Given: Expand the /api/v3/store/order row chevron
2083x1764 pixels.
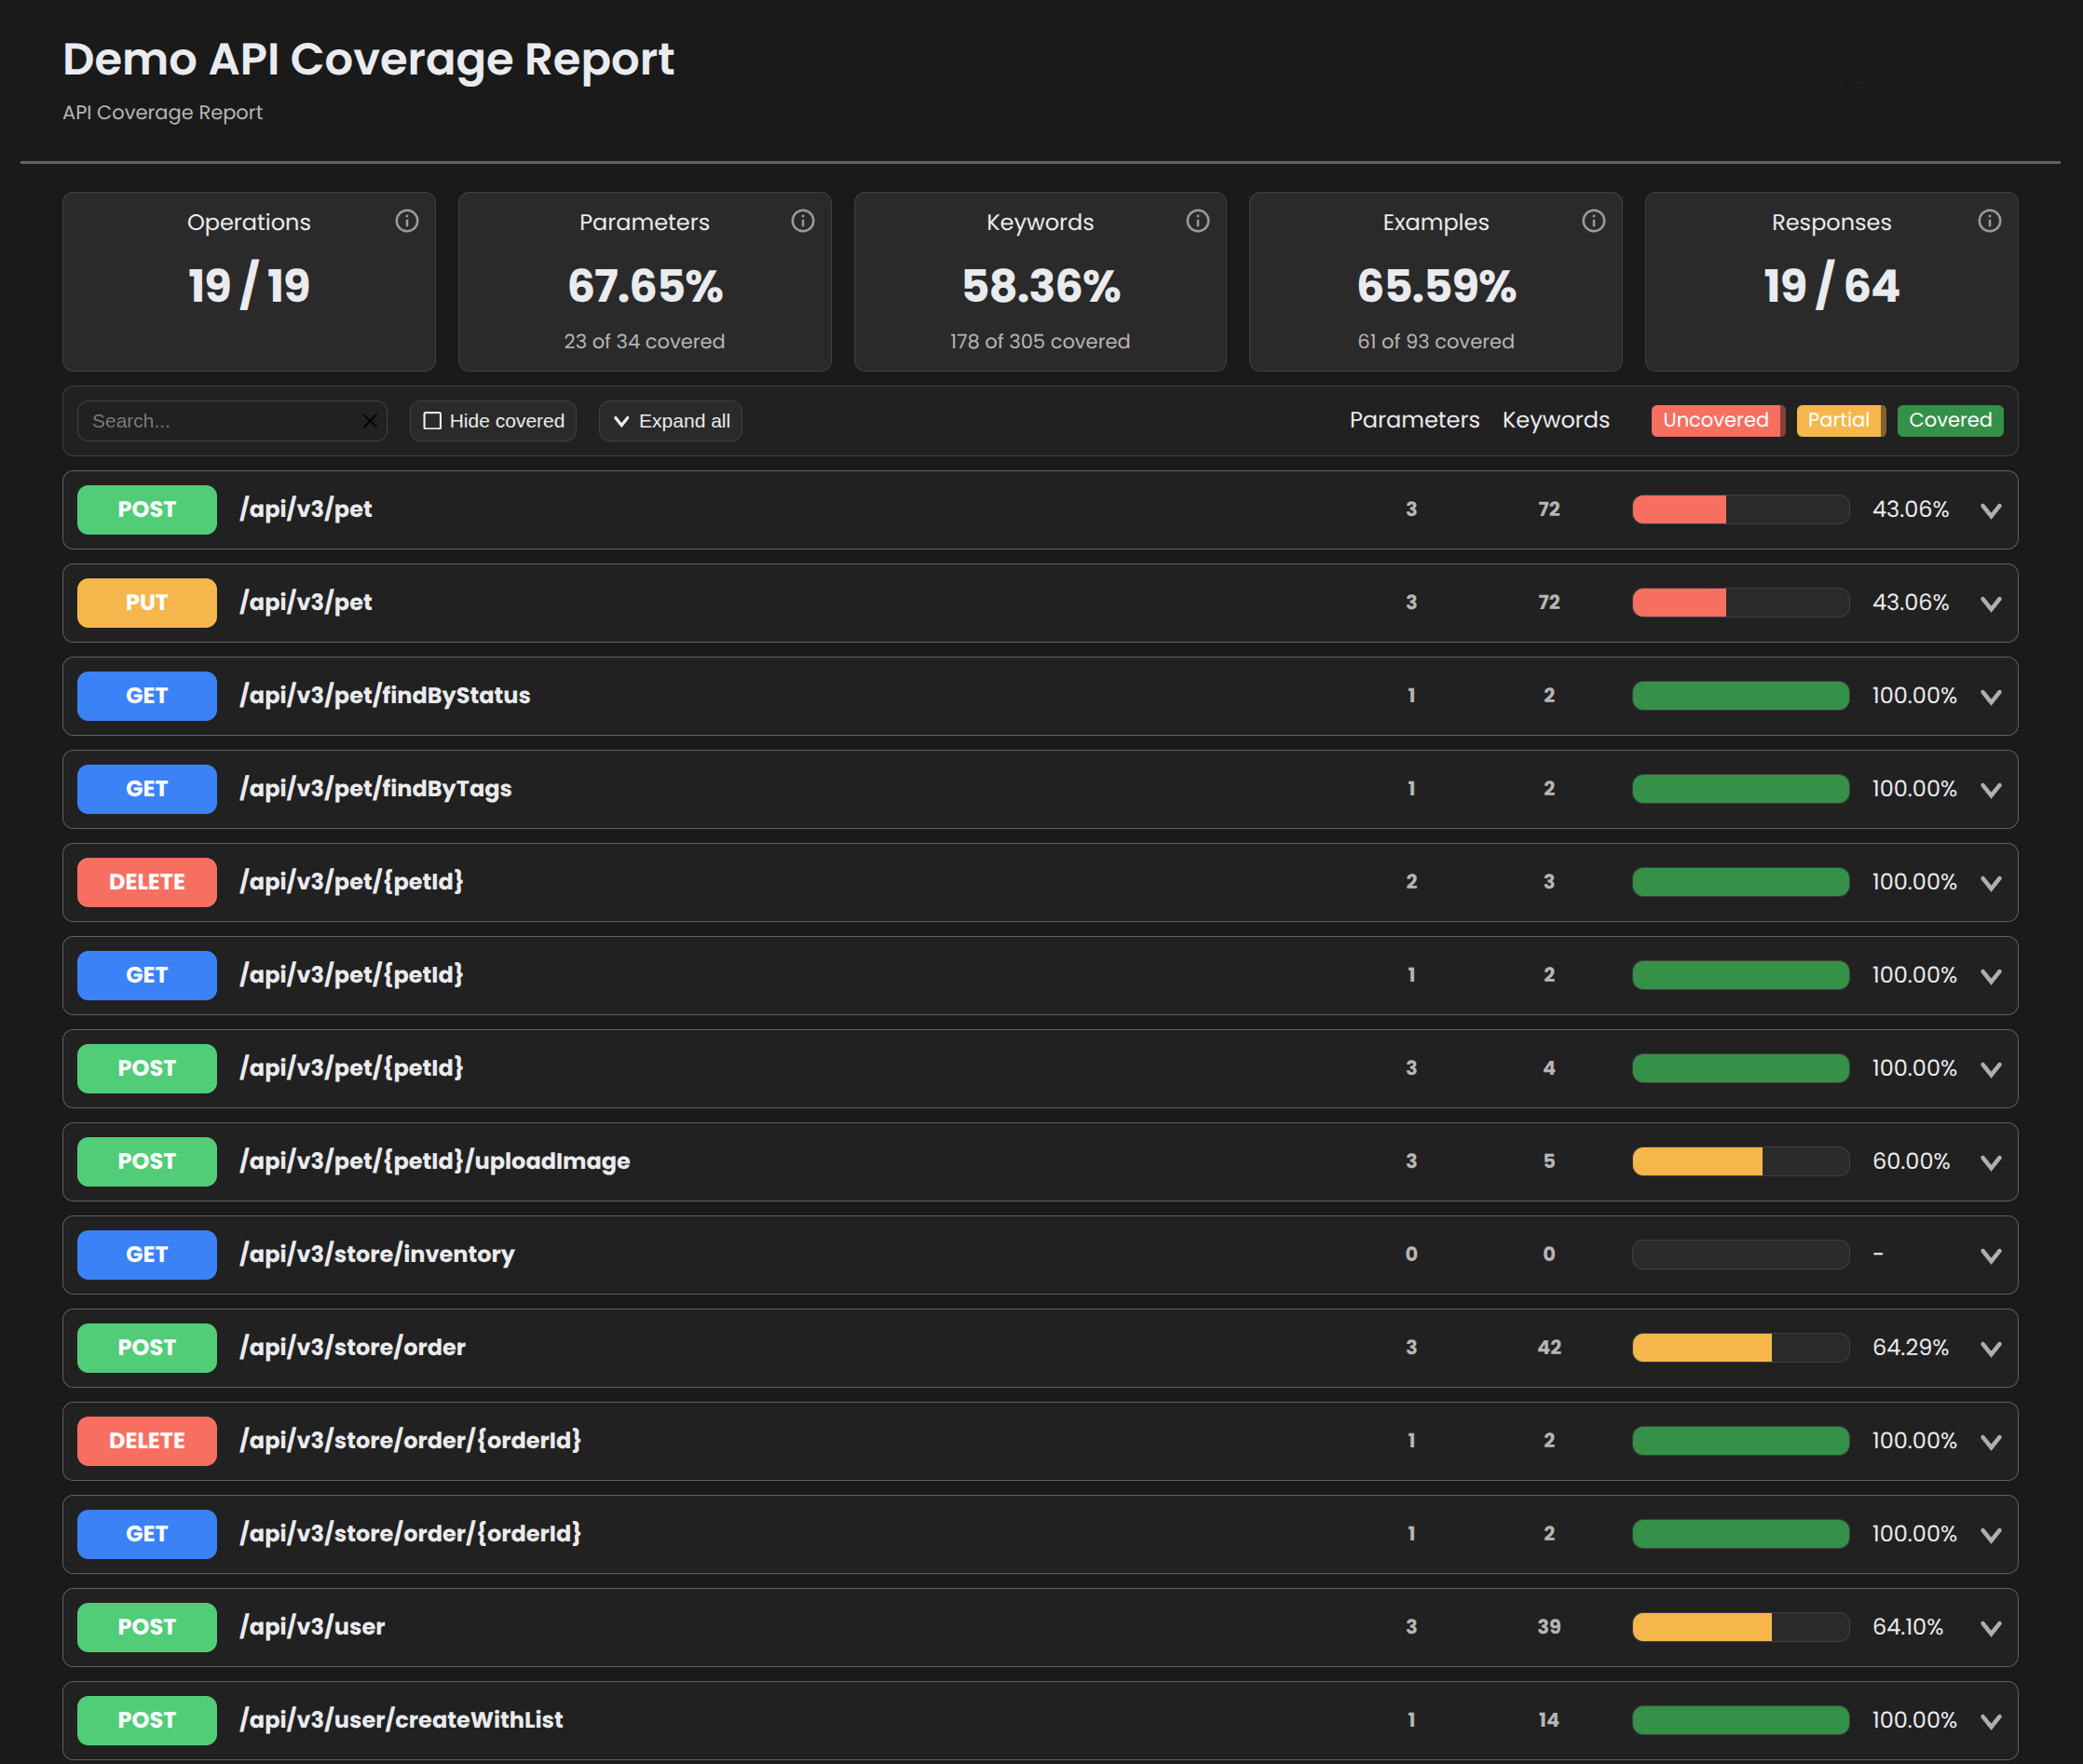Looking at the screenshot, I should (1990, 1347).
